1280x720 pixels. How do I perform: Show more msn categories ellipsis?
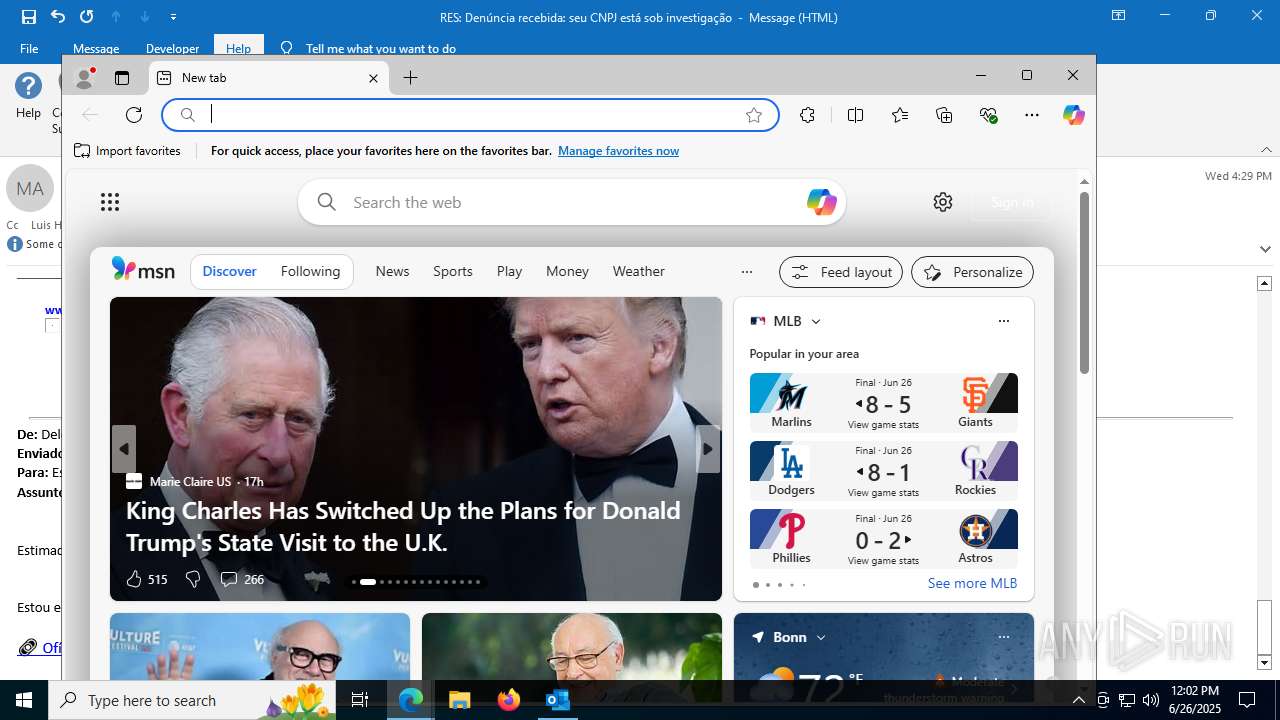[746, 271]
